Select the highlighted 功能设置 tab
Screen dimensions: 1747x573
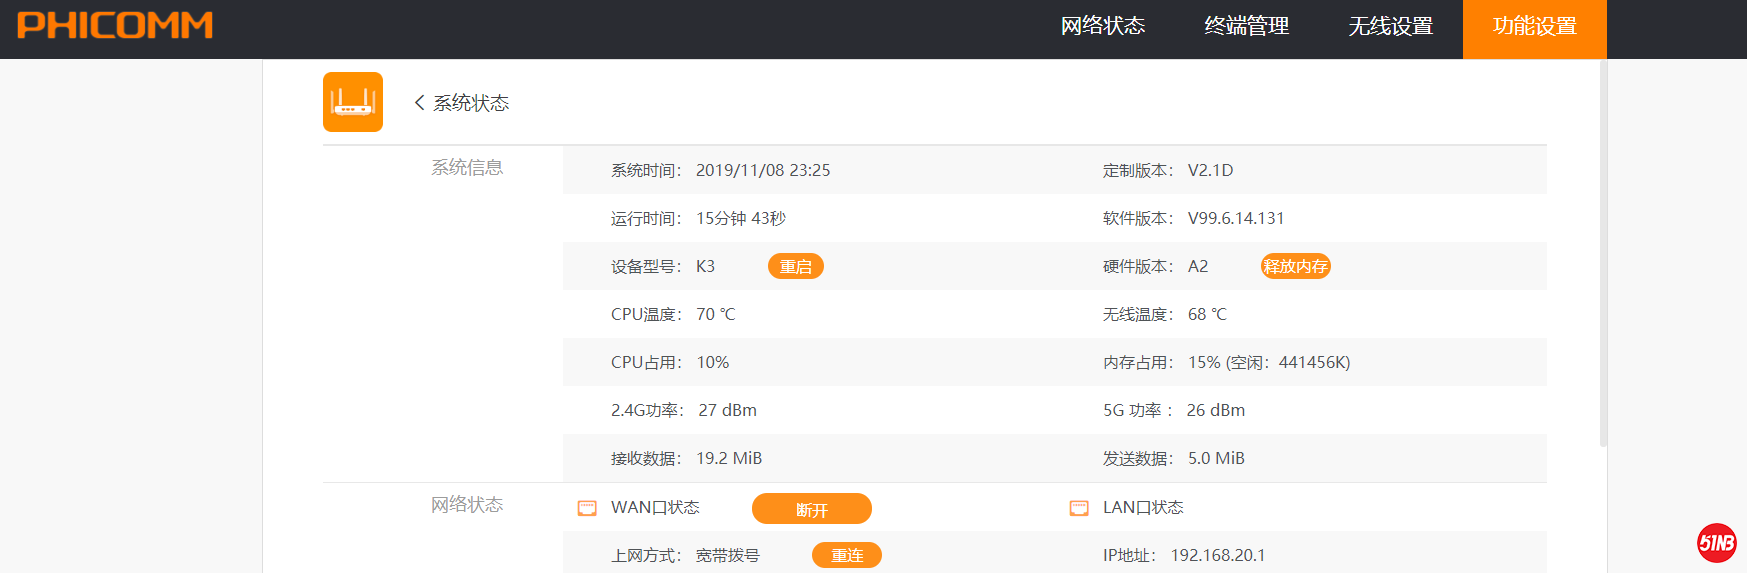click(1534, 27)
